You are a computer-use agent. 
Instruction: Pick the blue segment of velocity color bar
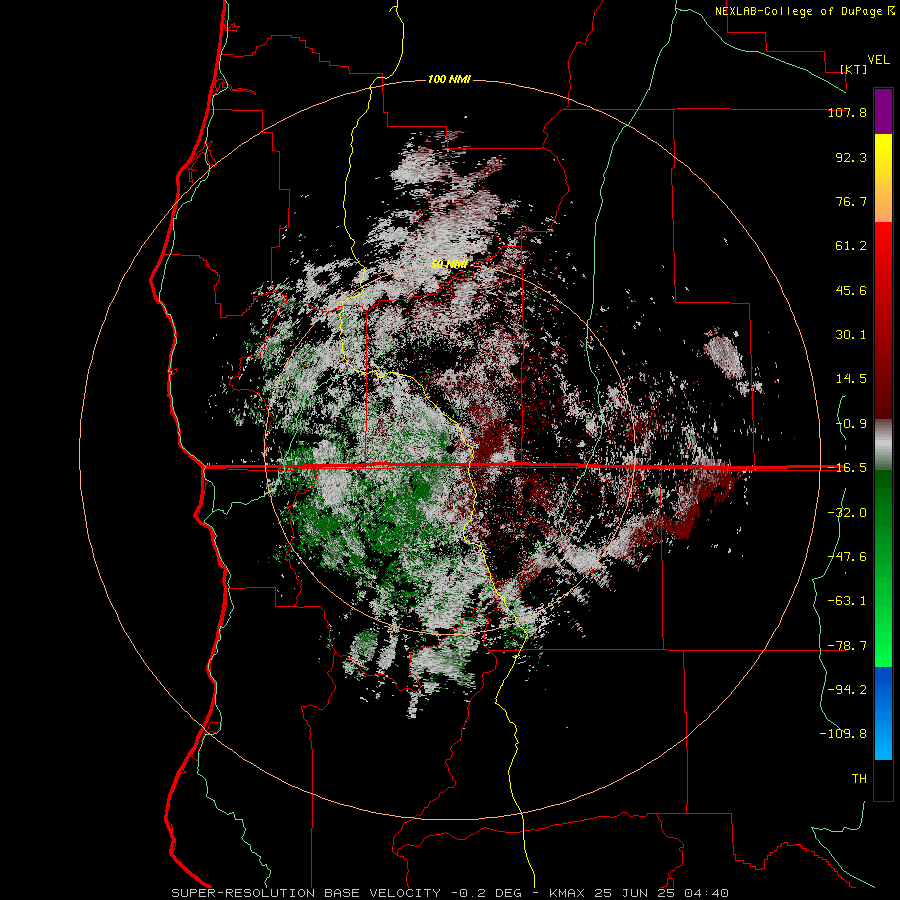(883, 713)
